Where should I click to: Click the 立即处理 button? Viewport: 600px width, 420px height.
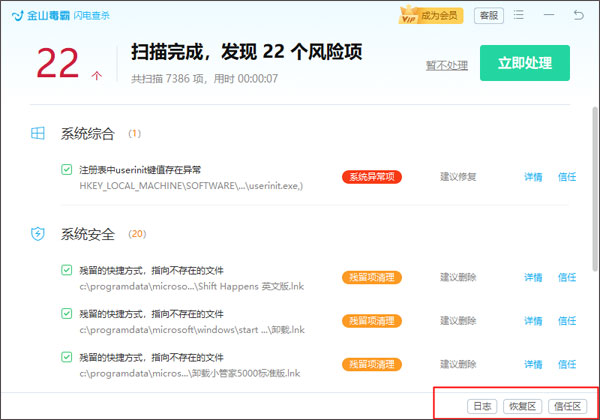pyautogui.click(x=525, y=63)
